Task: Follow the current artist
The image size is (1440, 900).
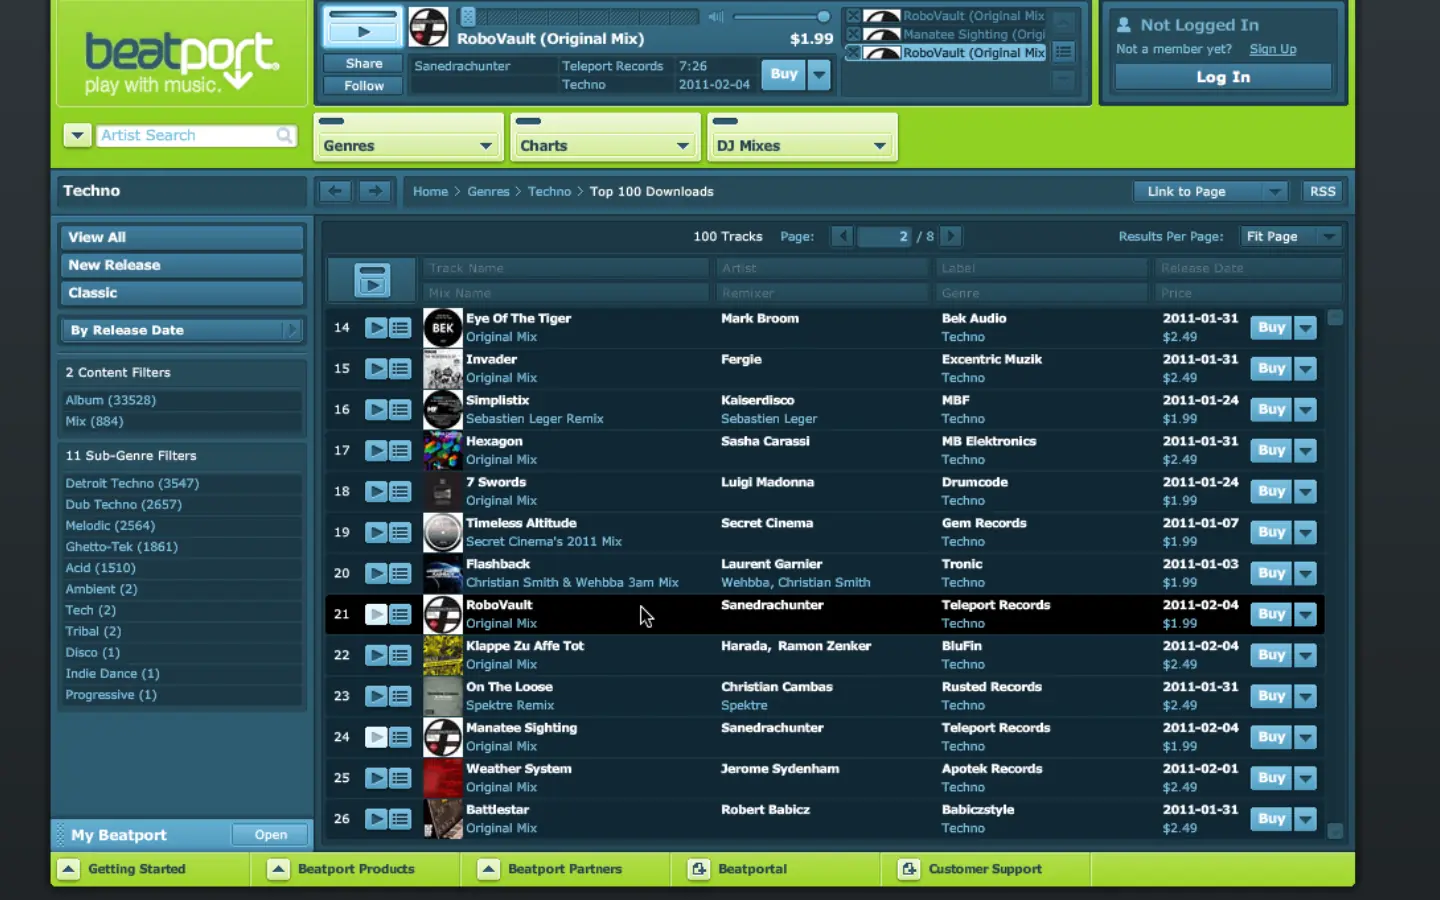Action: click(363, 85)
